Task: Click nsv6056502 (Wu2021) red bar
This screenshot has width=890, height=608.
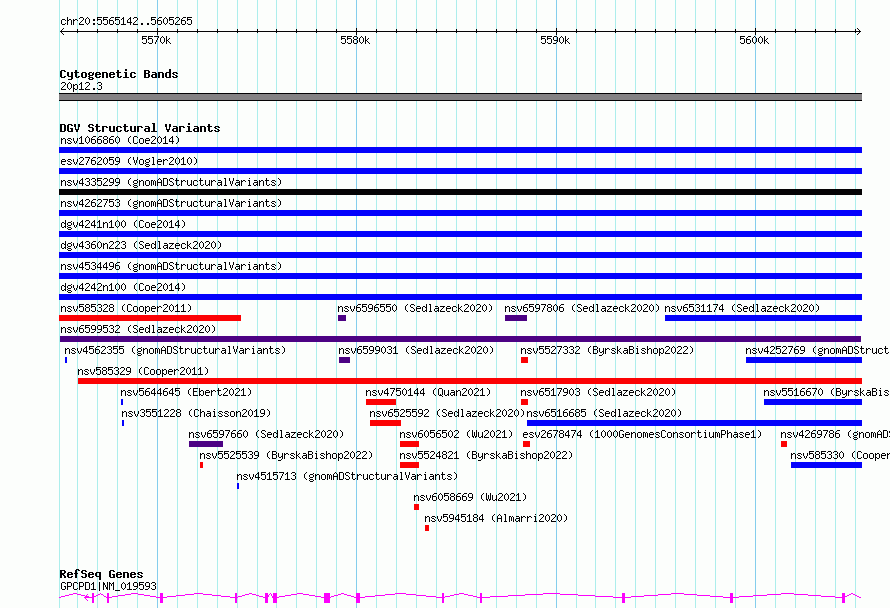Action: click(x=409, y=444)
